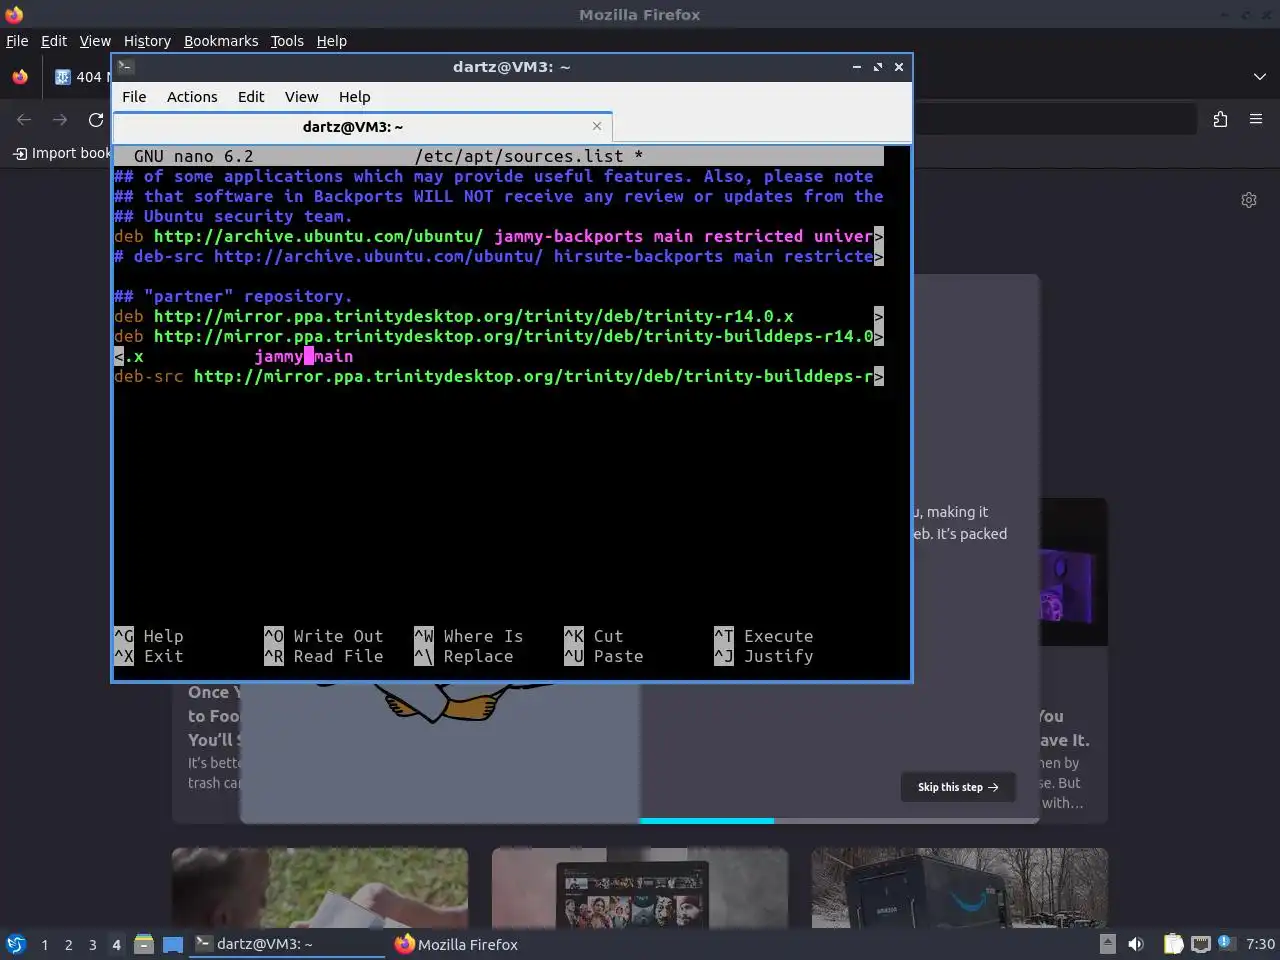Click the '## "partner" repository.' line
The width and height of the screenshot is (1280, 960).
click(233, 296)
